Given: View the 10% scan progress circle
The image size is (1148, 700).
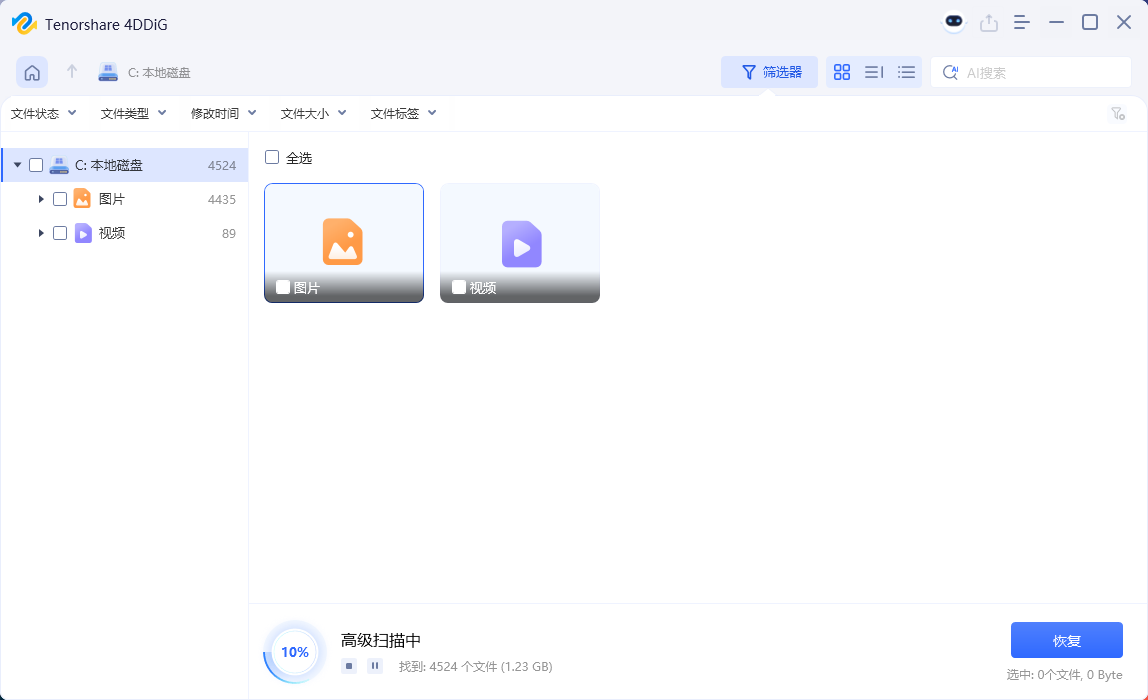Looking at the screenshot, I should tap(294, 652).
